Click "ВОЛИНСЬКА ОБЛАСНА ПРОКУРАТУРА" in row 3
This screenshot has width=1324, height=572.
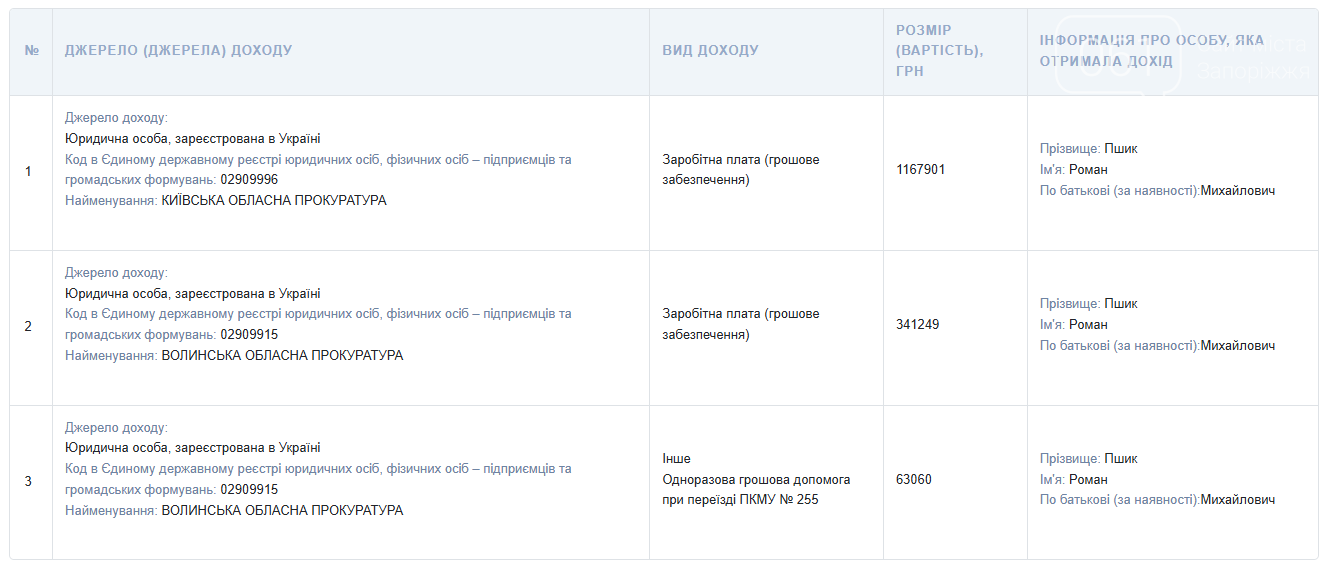tap(282, 511)
